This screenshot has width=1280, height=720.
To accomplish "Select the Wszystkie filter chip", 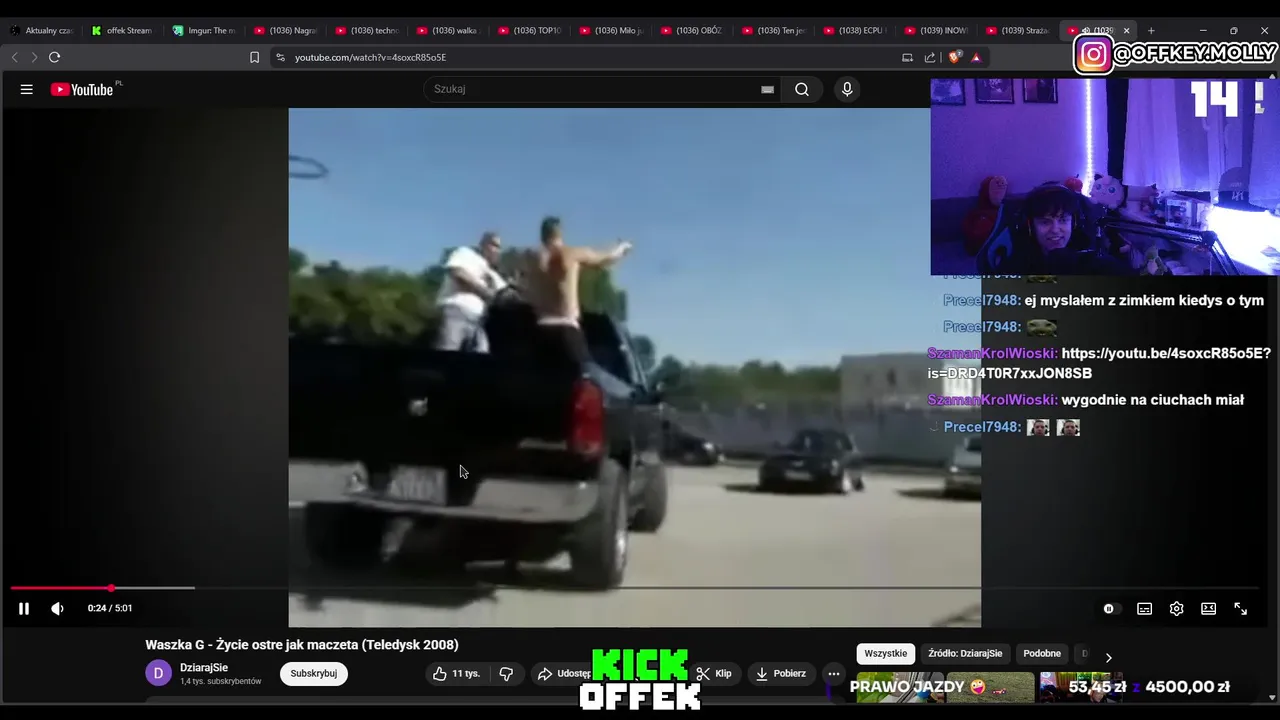I will [886, 653].
